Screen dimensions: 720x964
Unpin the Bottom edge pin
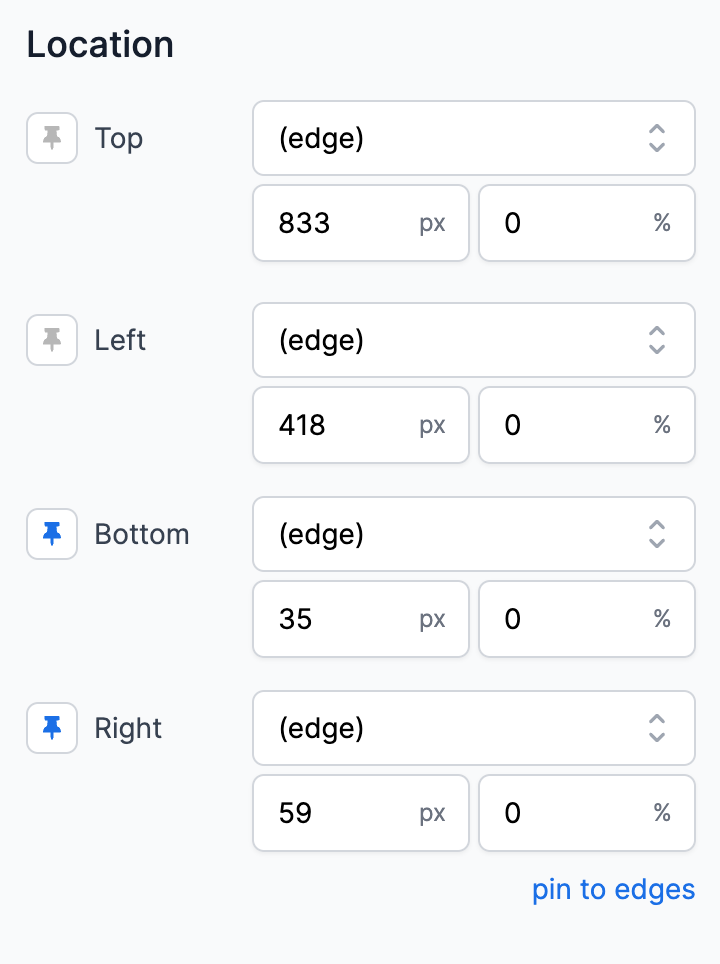pyautogui.click(x=52, y=534)
